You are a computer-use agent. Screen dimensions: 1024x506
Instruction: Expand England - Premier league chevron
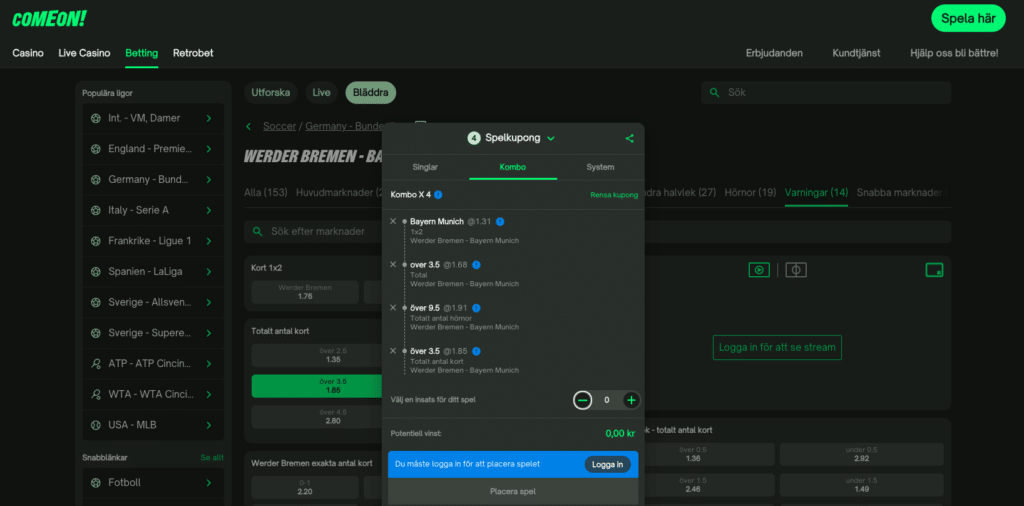(209, 149)
